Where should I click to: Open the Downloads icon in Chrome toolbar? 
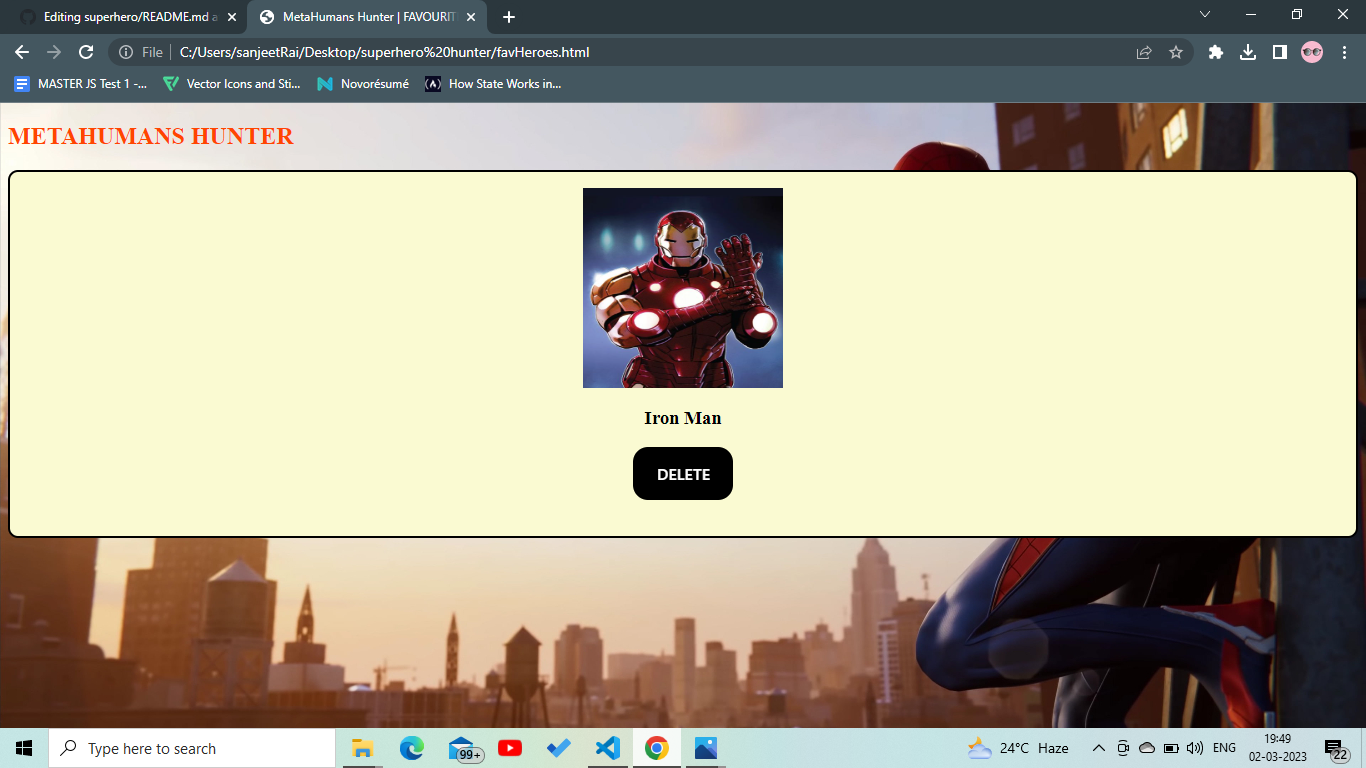1248,52
